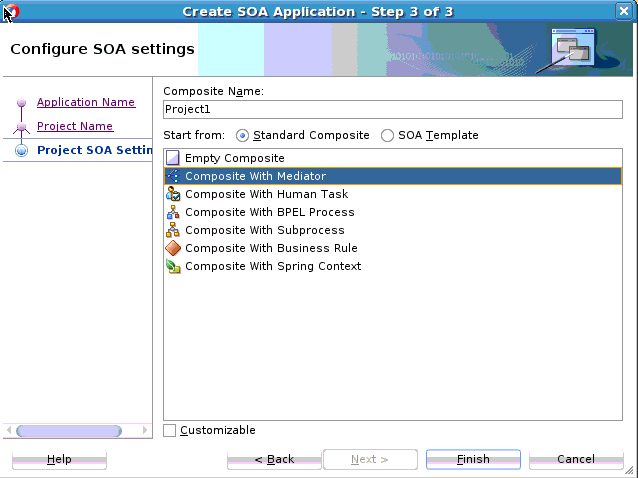Click the Cancel button

point(576,459)
